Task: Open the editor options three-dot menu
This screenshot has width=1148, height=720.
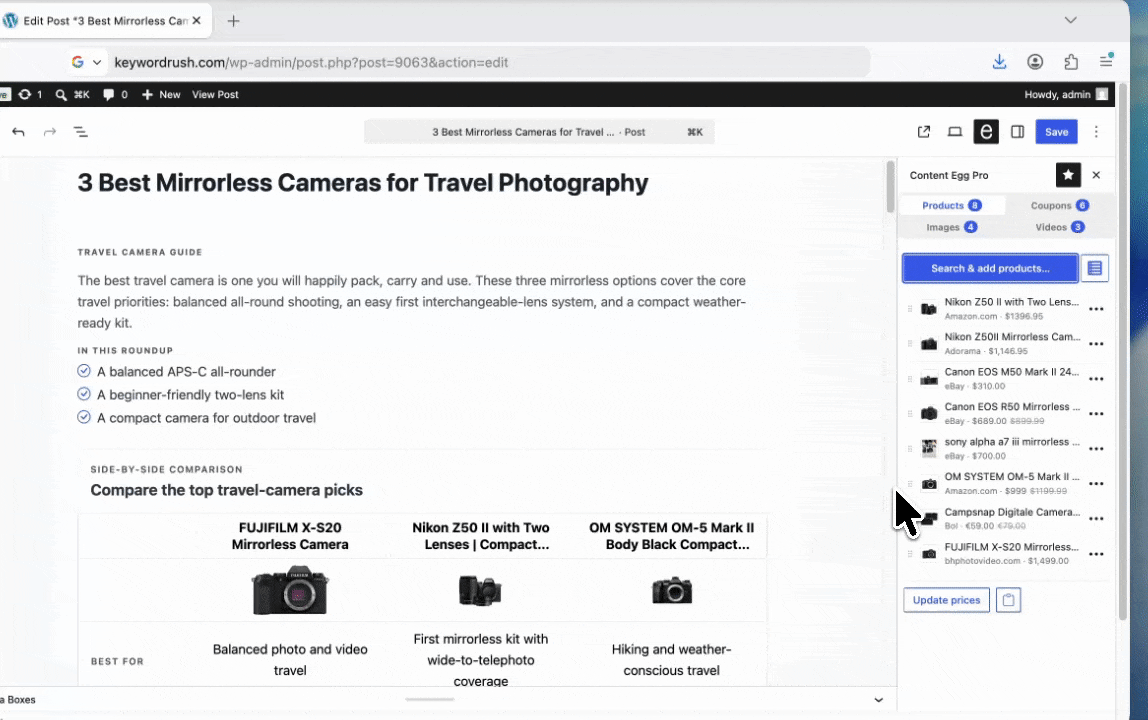Action: click(x=1096, y=132)
